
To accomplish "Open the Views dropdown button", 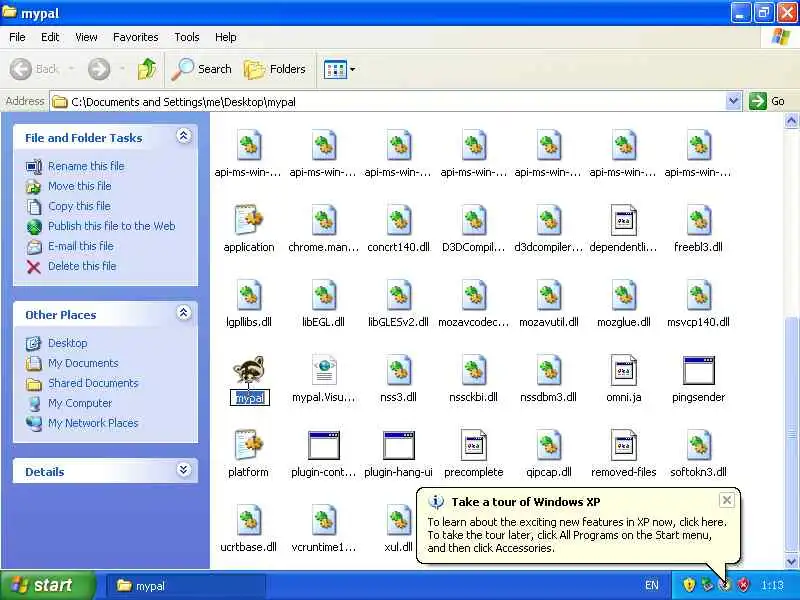I will pyautogui.click(x=339, y=69).
